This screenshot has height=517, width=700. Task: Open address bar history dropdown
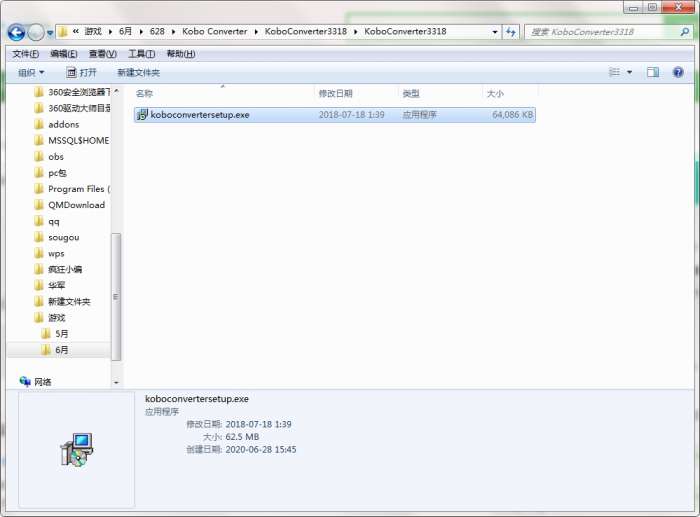coord(495,32)
